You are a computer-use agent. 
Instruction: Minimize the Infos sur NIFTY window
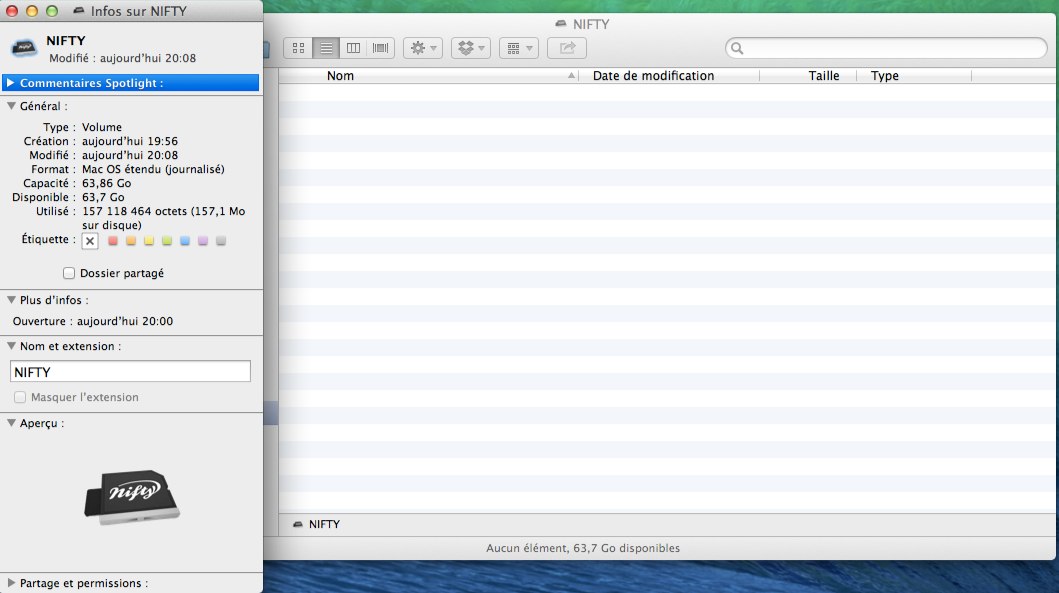pos(32,11)
